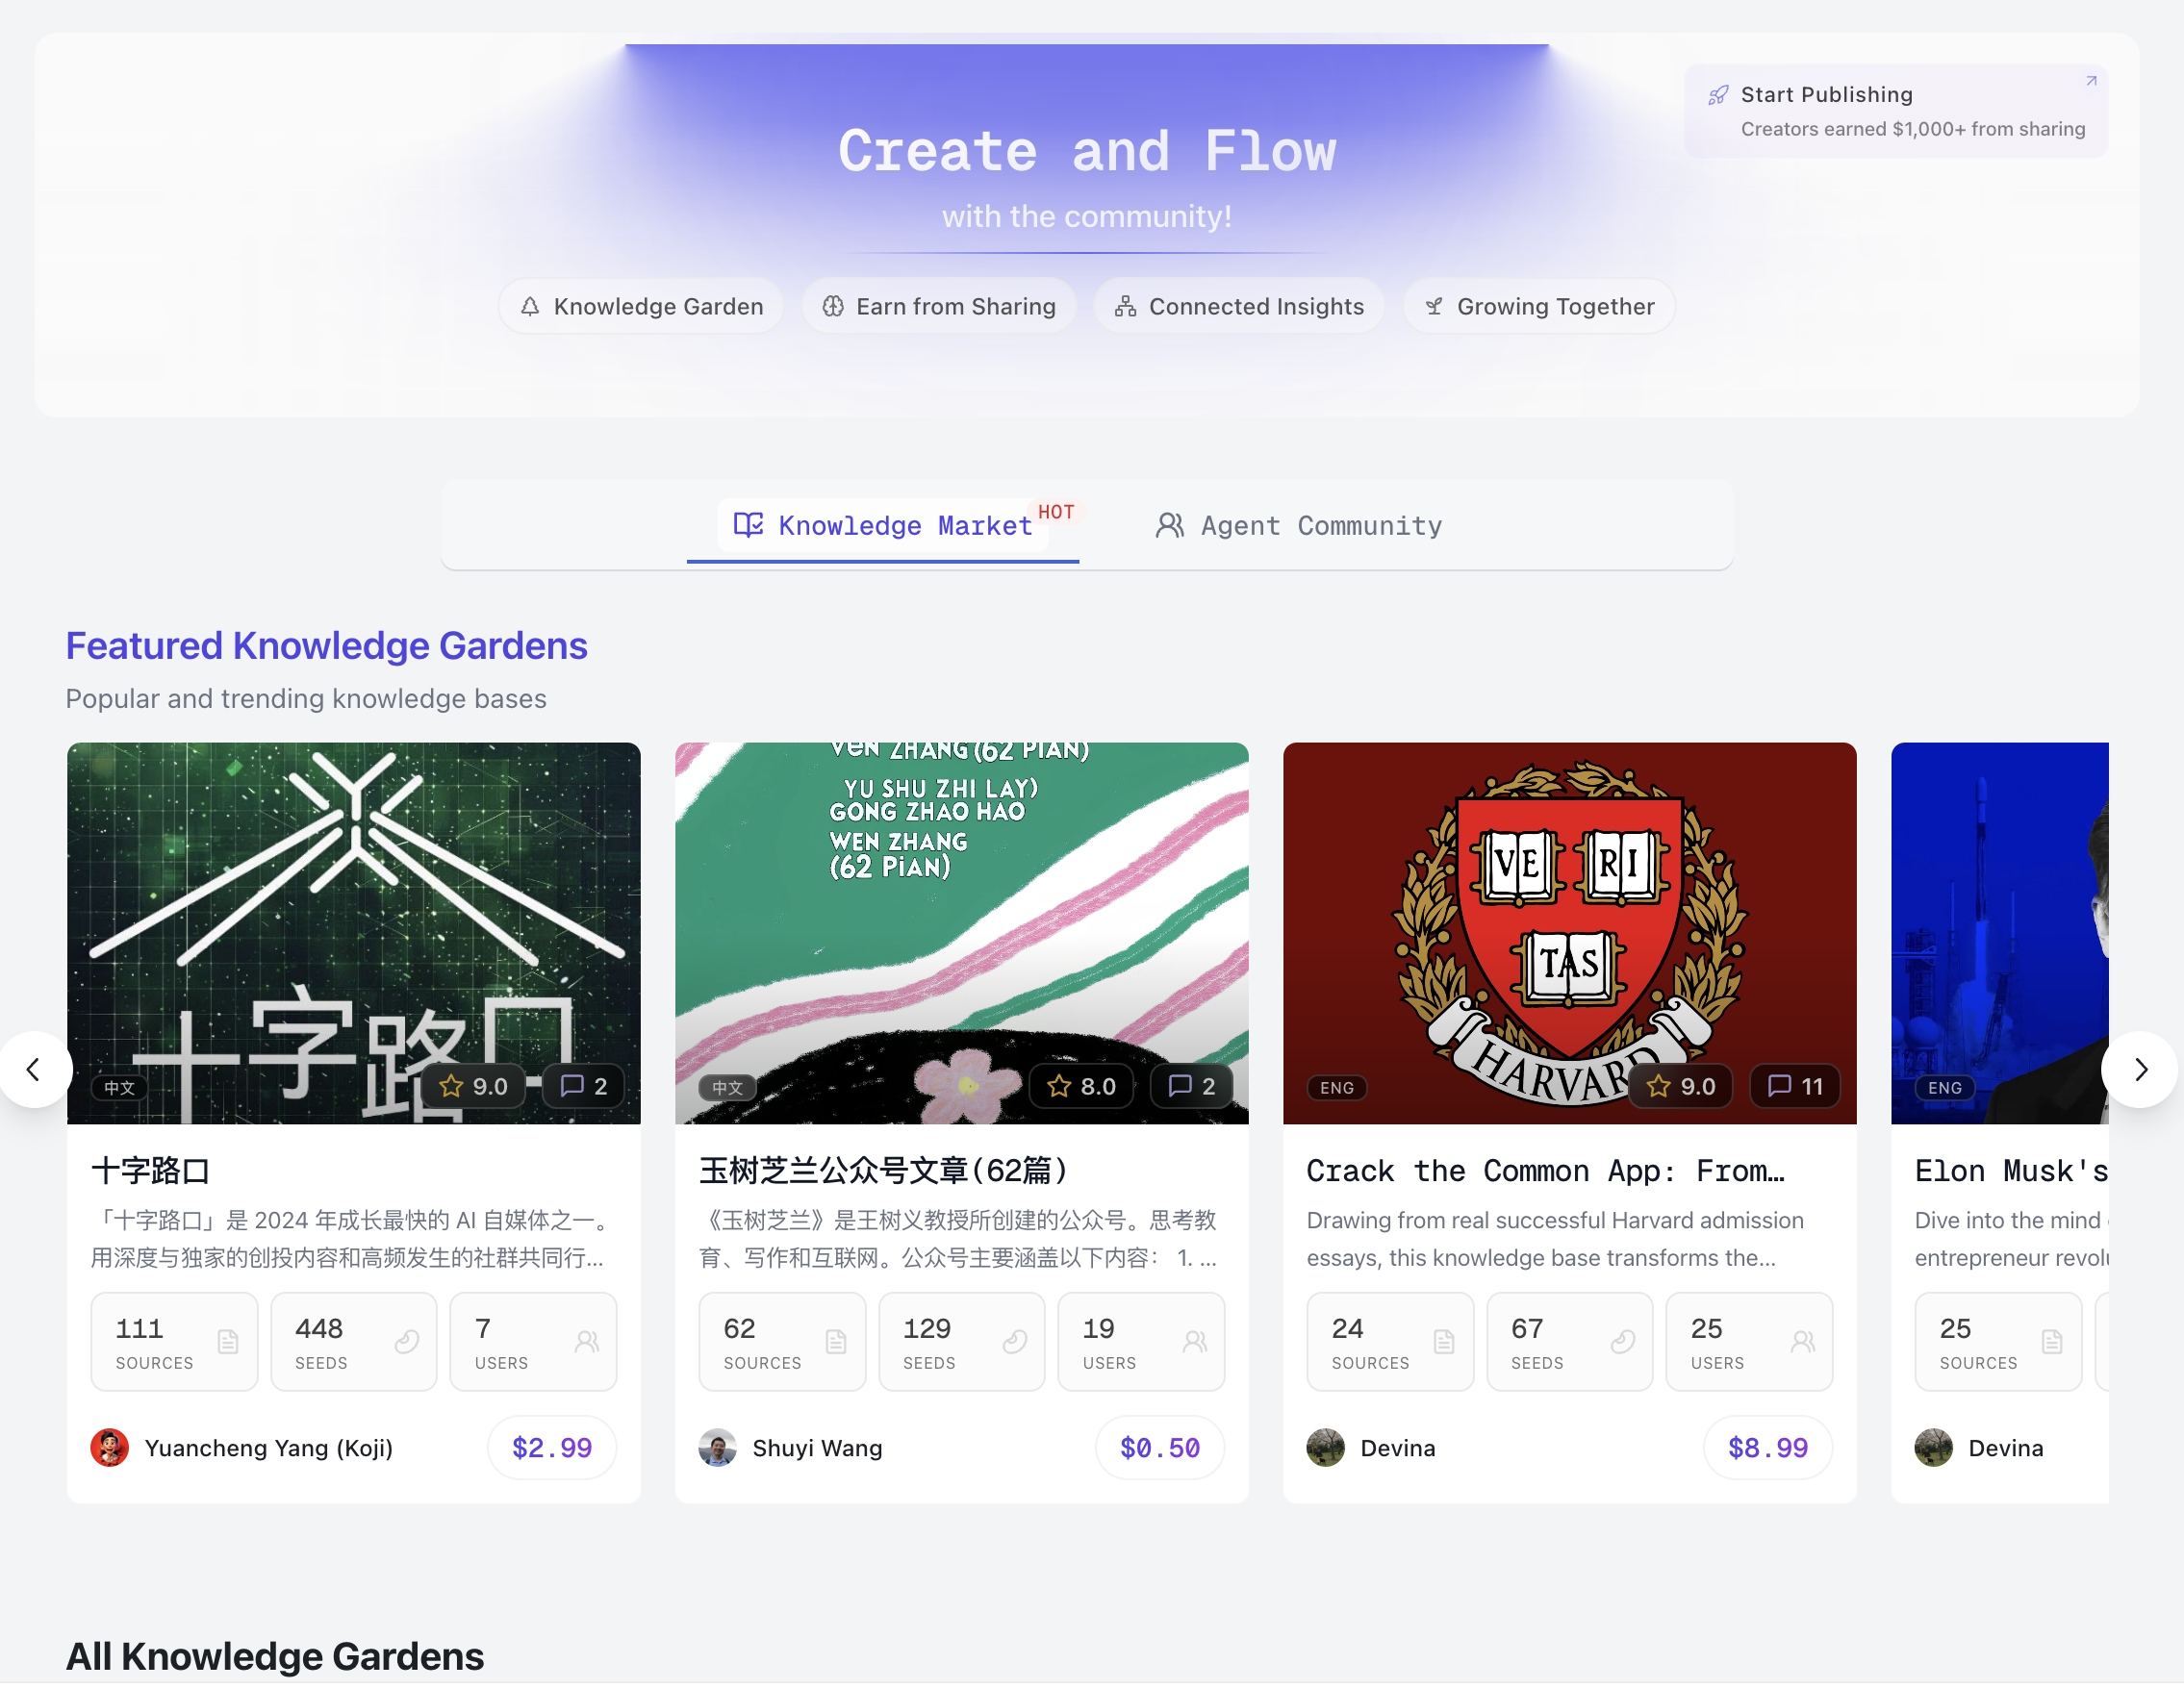Click the Knowledge Garden pill
This screenshot has width=2184, height=1689.
641,307
